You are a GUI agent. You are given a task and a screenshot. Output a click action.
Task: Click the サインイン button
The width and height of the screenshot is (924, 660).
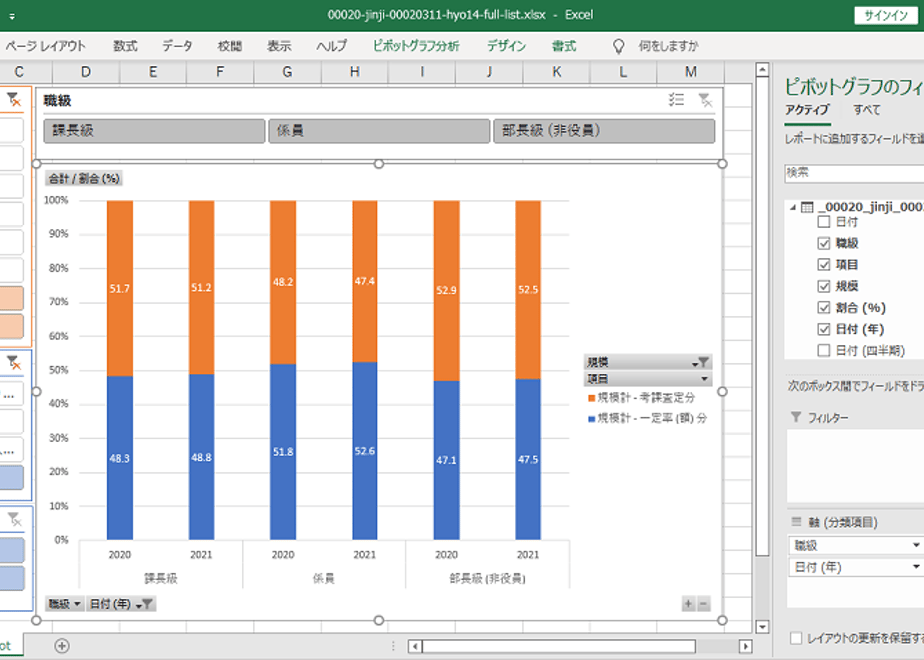886,15
